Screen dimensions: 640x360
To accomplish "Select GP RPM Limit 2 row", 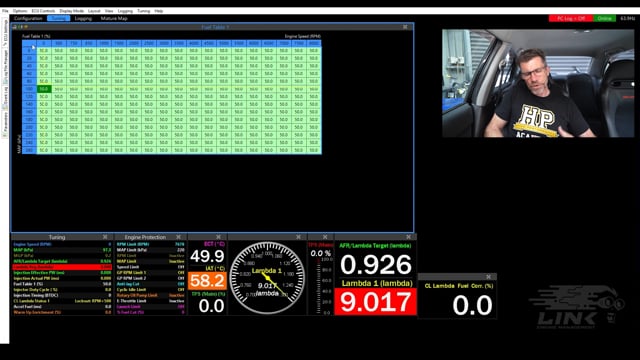I will click(151, 278).
